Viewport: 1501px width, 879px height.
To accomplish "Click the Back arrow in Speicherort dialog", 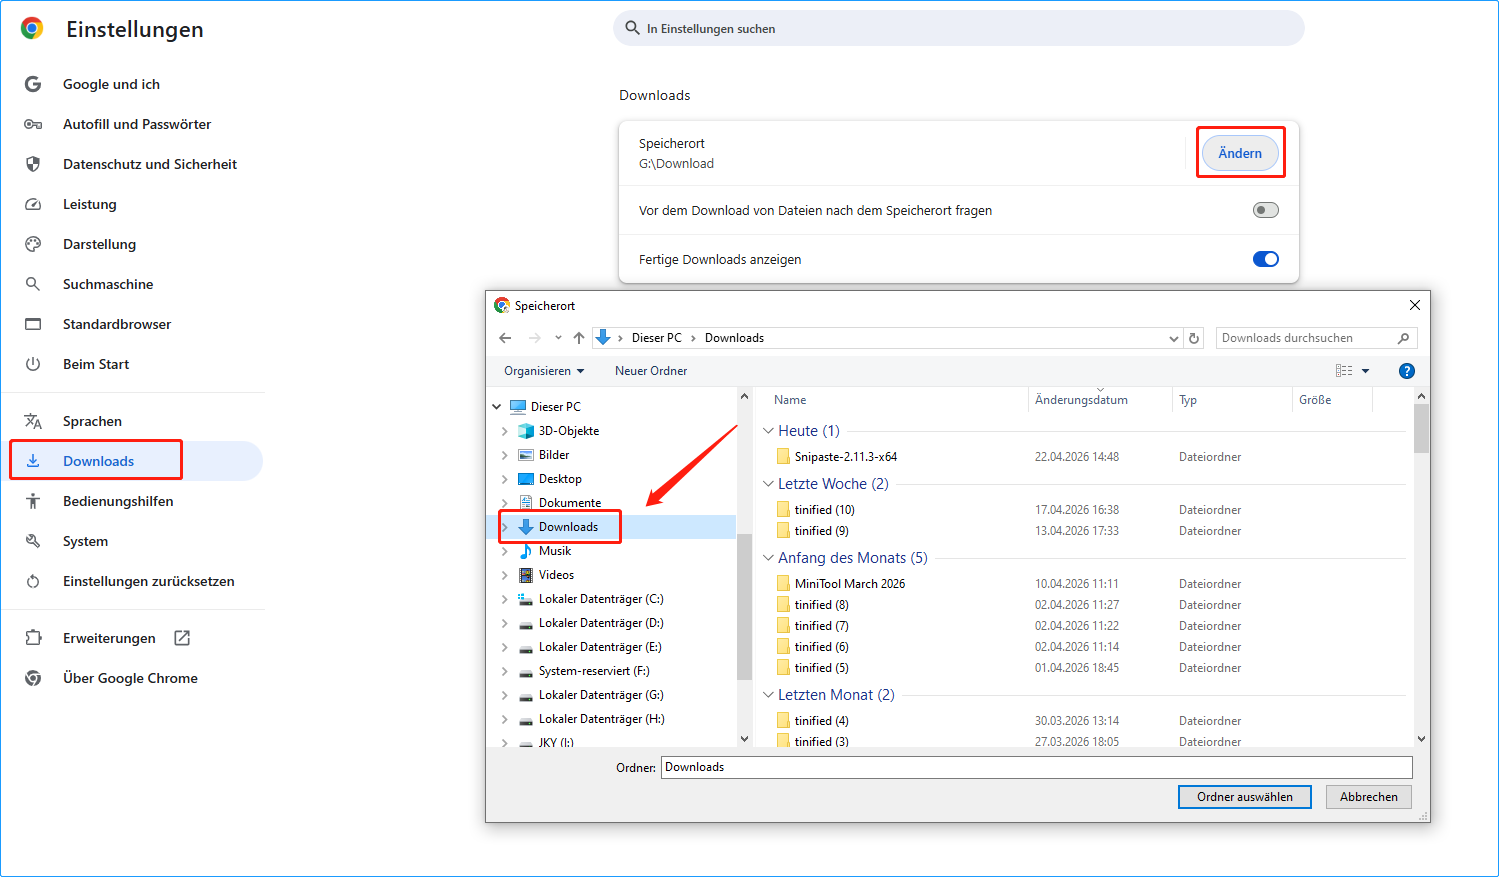I will 505,338.
